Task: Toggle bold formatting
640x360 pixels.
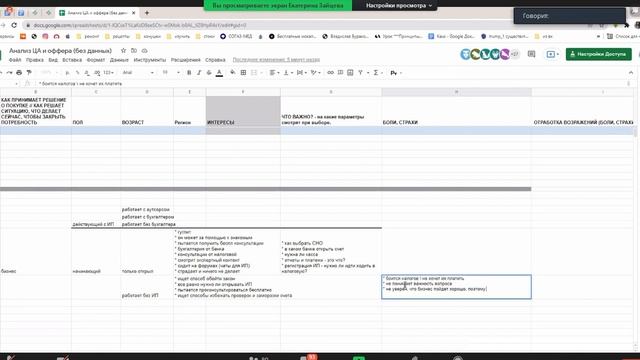Action: pos(189,73)
